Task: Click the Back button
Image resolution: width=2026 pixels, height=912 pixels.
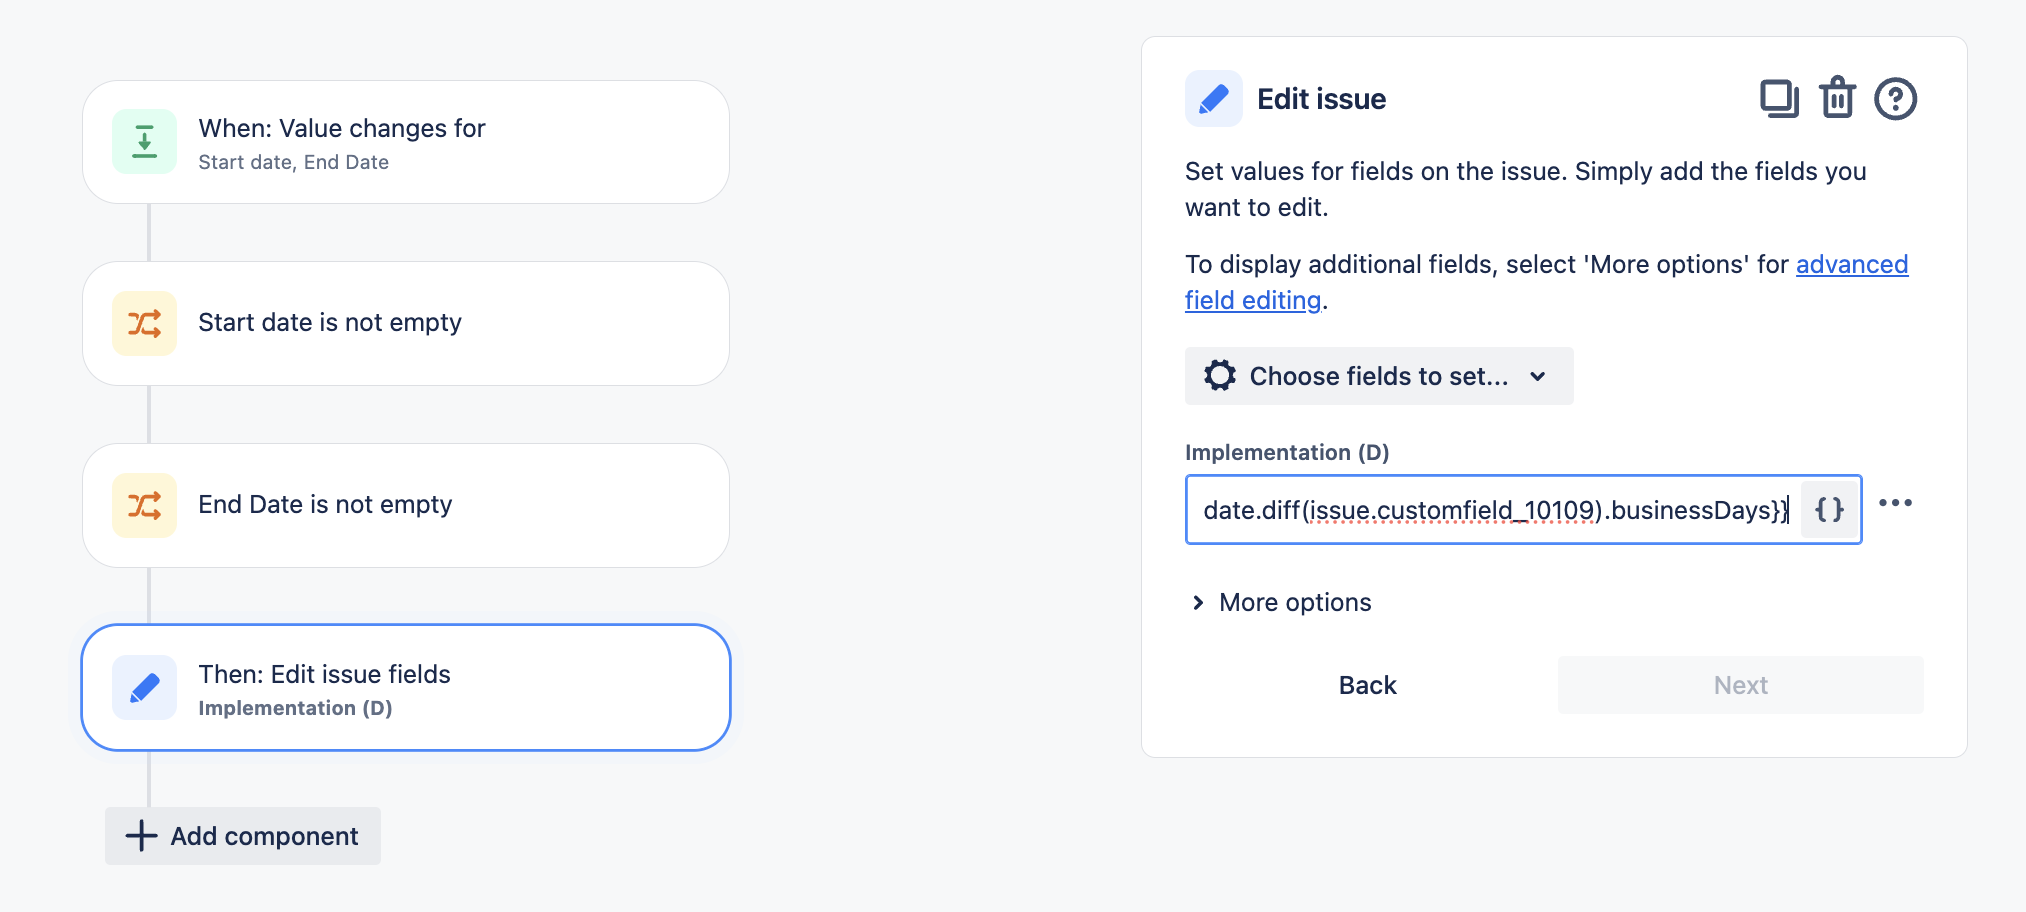Action: pyautogui.click(x=1367, y=685)
